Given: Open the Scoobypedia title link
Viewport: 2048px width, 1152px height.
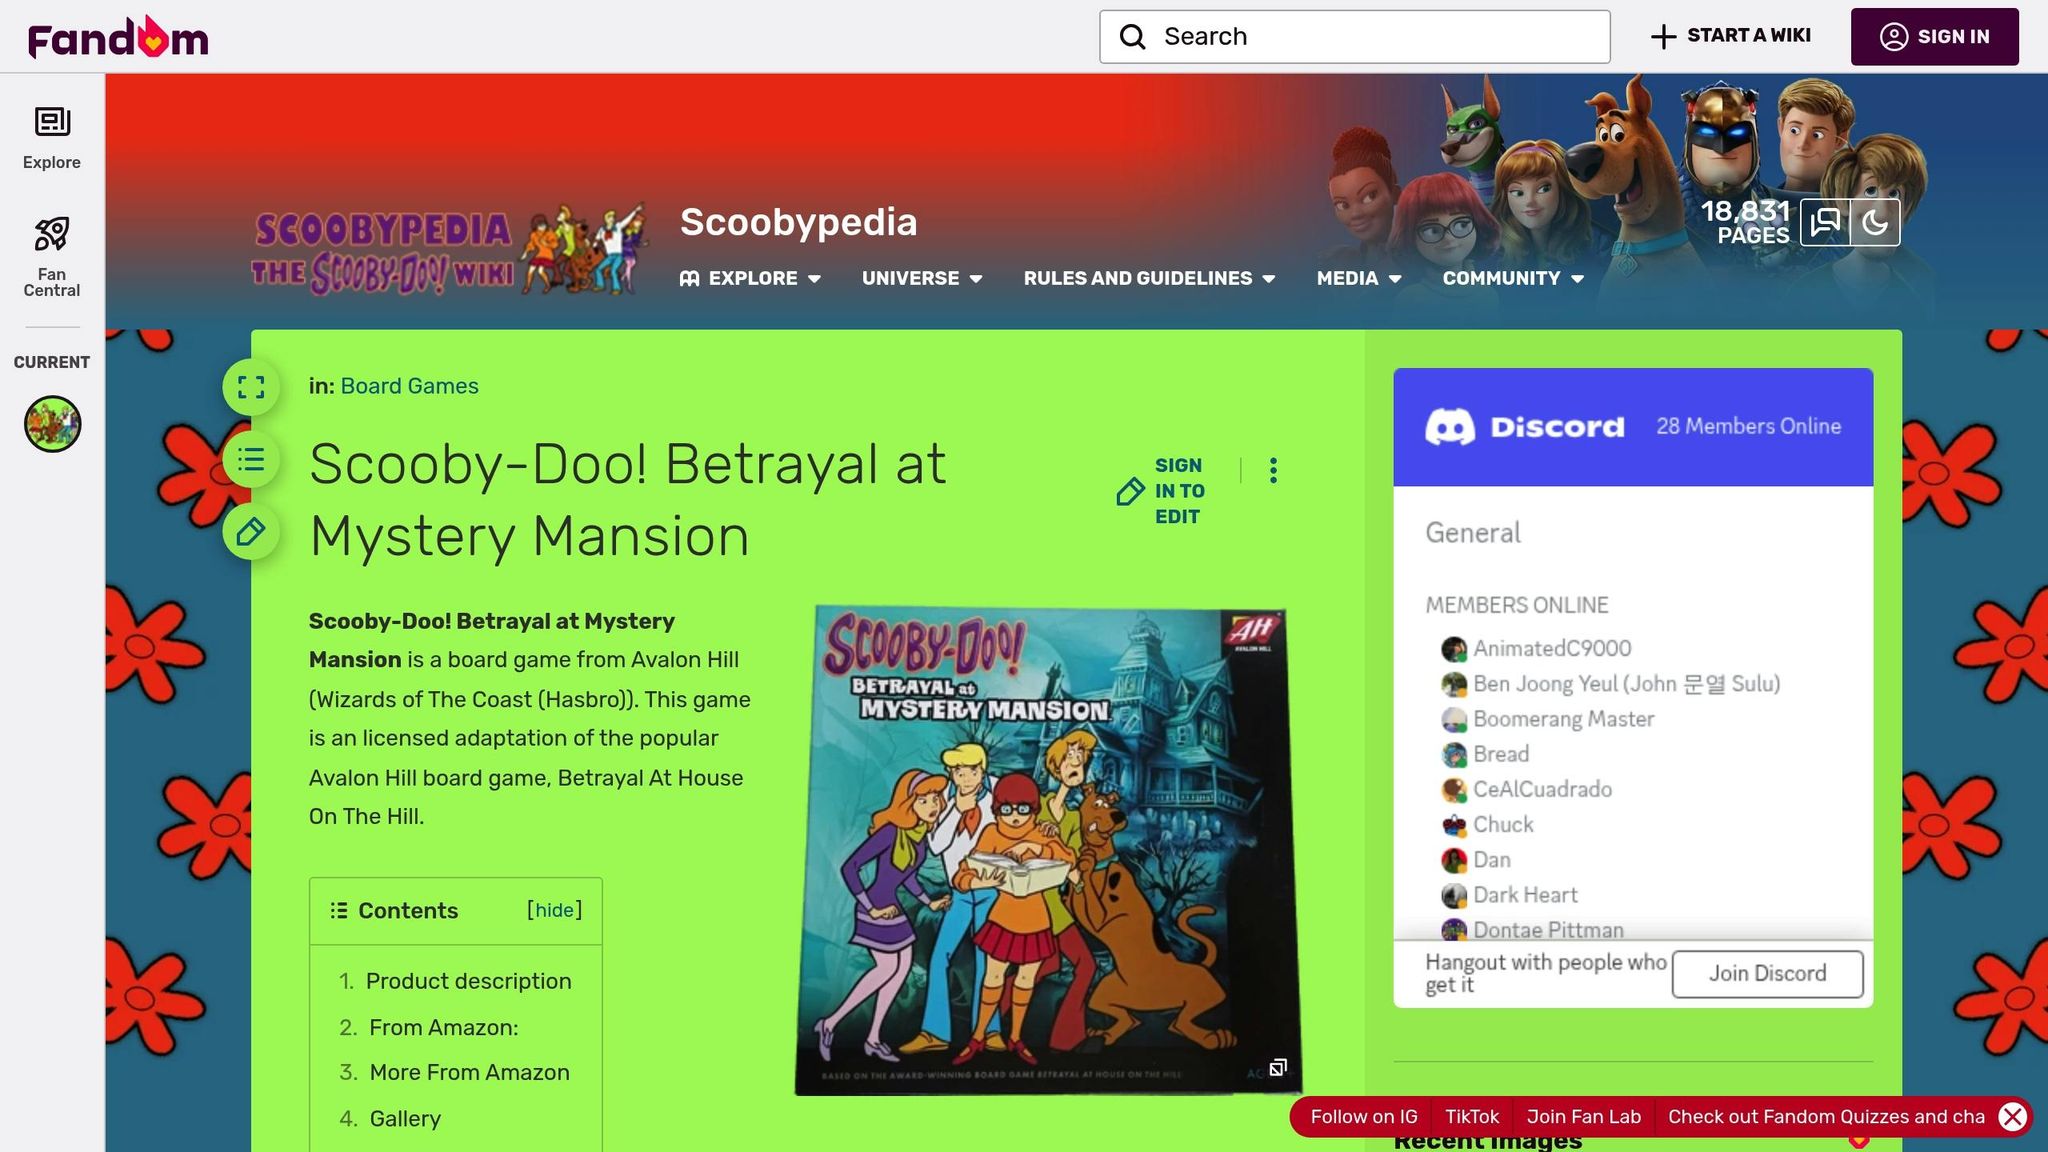Looking at the screenshot, I should 798,222.
